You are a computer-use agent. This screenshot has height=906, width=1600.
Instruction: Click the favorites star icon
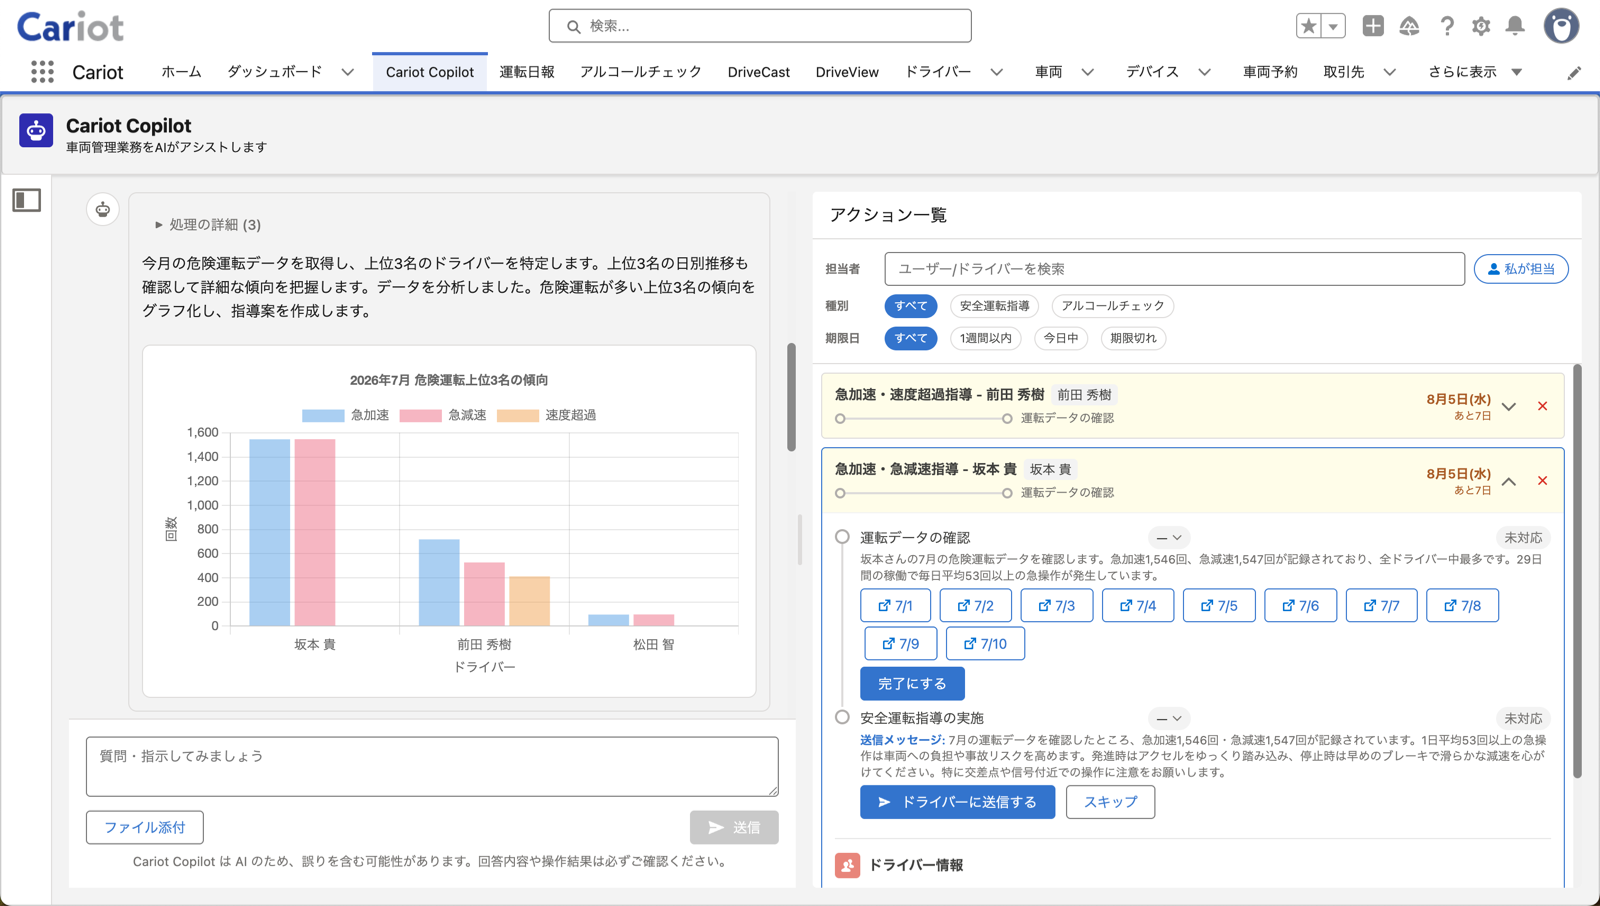pyautogui.click(x=1309, y=26)
